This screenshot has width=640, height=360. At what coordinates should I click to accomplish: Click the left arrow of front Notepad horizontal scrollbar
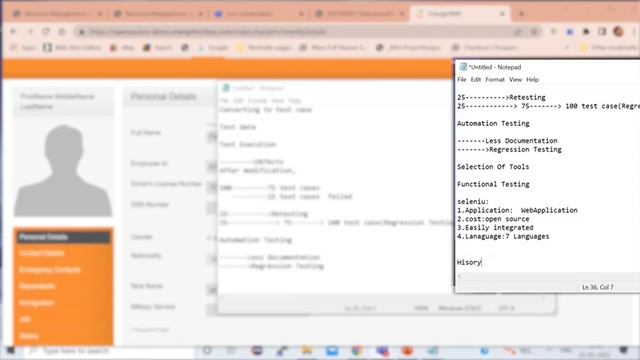[x=460, y=277]
